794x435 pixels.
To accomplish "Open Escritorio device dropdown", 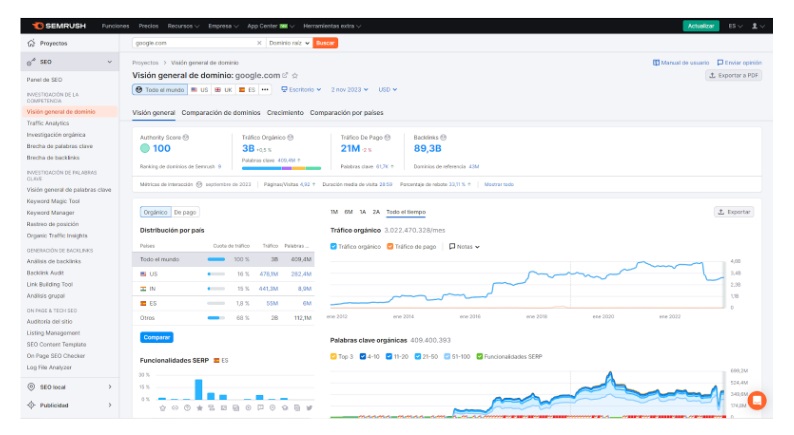I will tap(301, 90).
